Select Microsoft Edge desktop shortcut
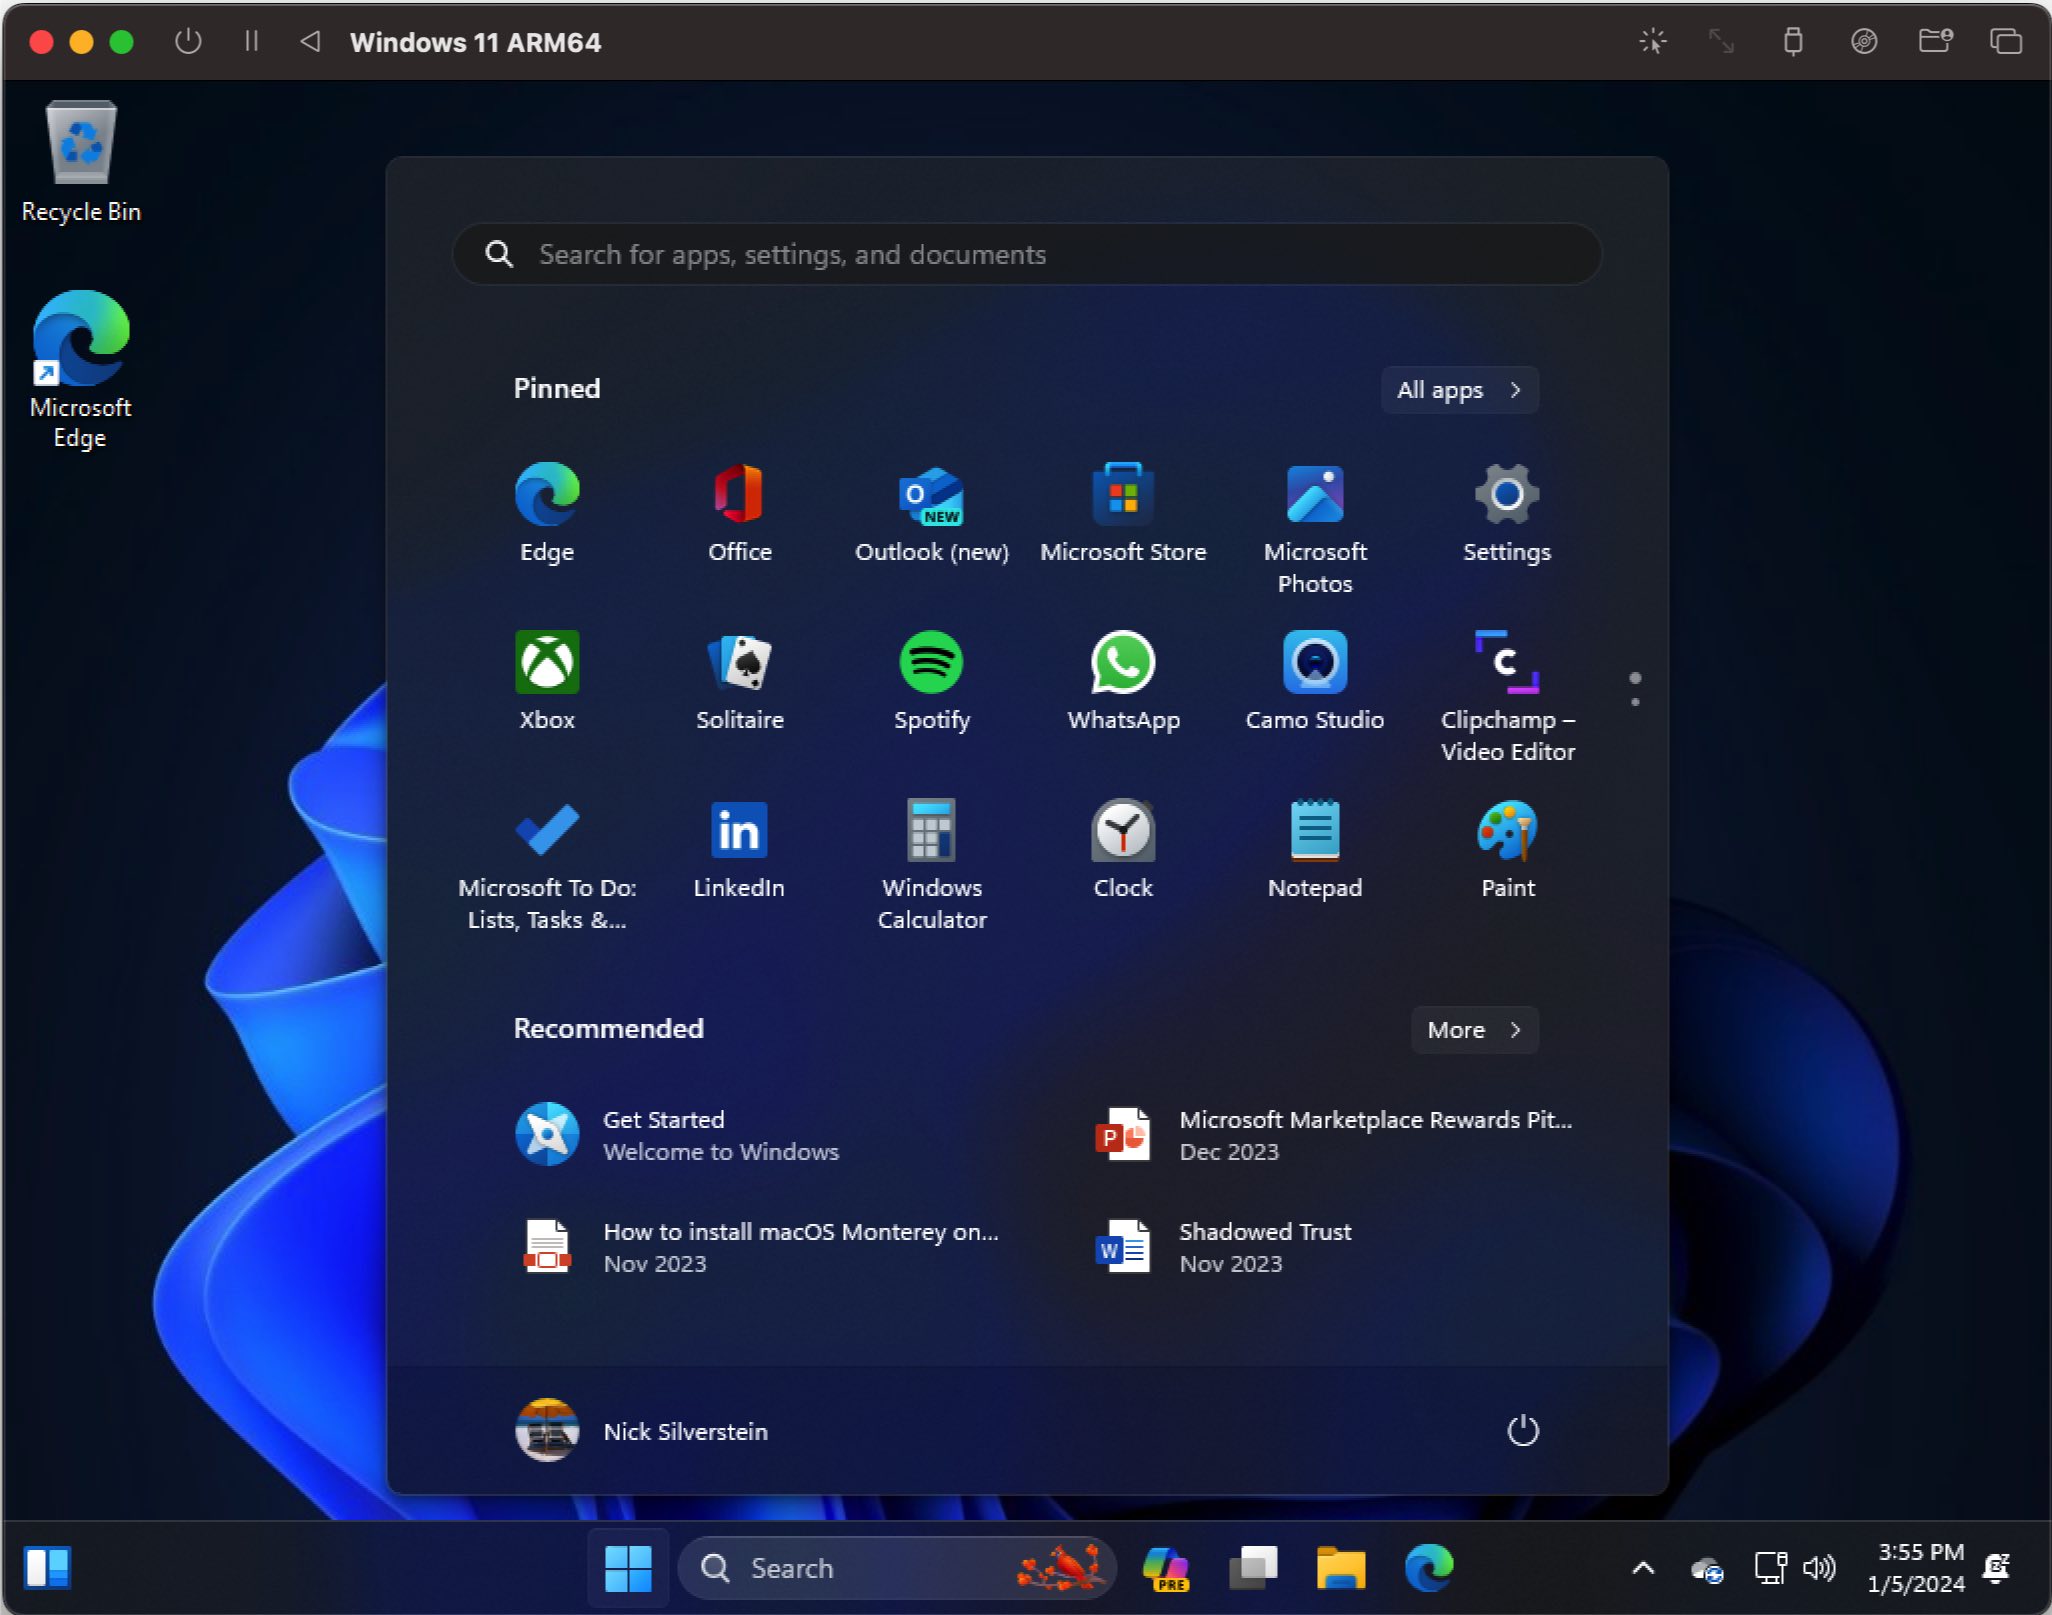 coord(81,370)
